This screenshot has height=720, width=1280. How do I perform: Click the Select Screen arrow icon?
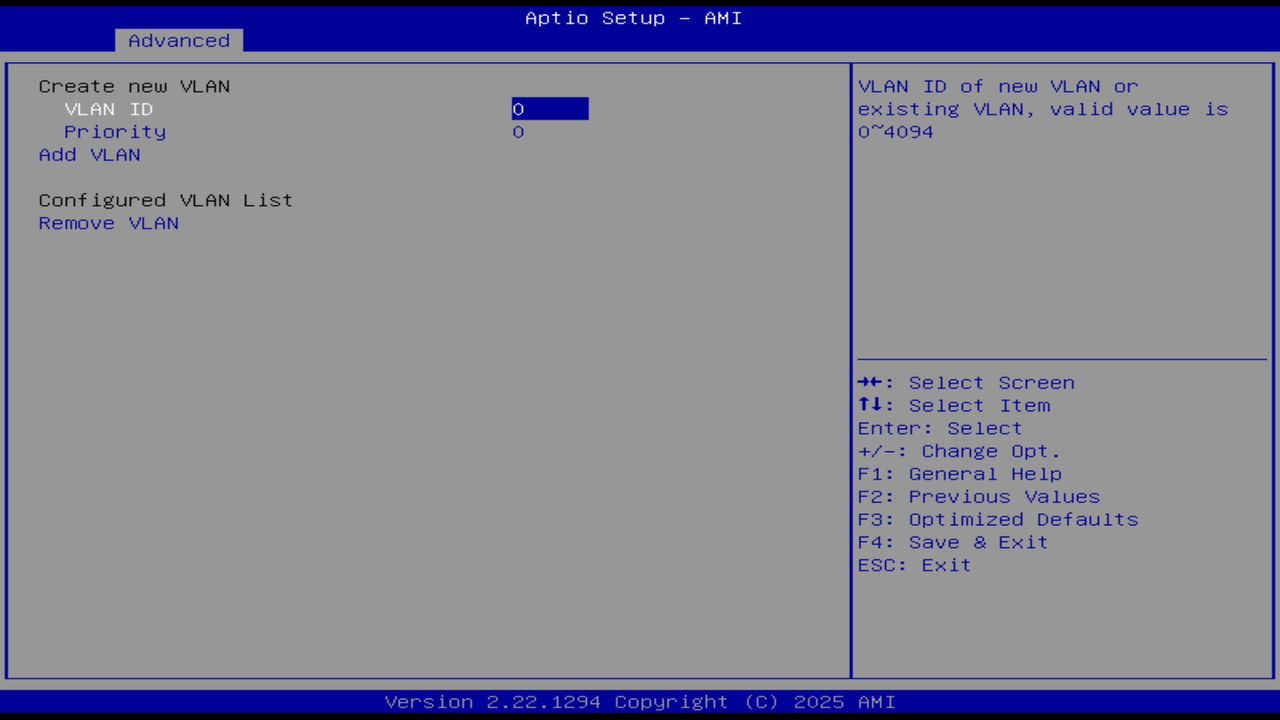point(871,382)
